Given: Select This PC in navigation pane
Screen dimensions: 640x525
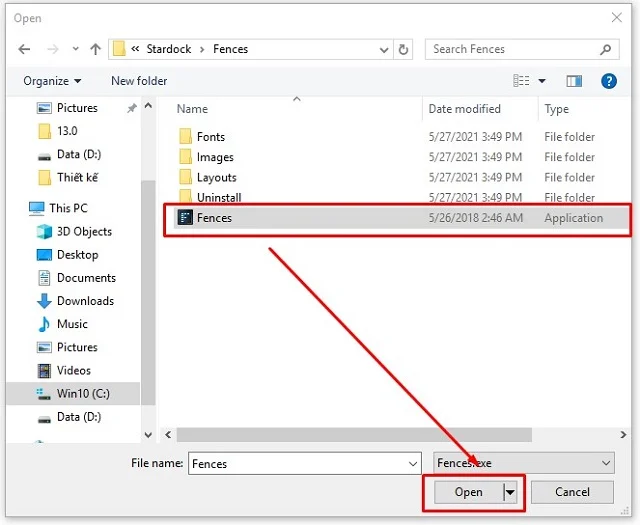Looking at the screenshot, I should point(68,208).
